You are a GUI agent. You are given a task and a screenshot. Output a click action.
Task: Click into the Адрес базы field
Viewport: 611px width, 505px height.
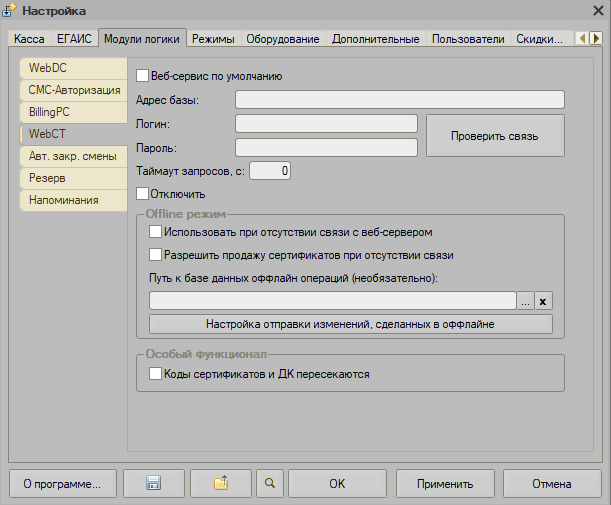tap(400, 99)
